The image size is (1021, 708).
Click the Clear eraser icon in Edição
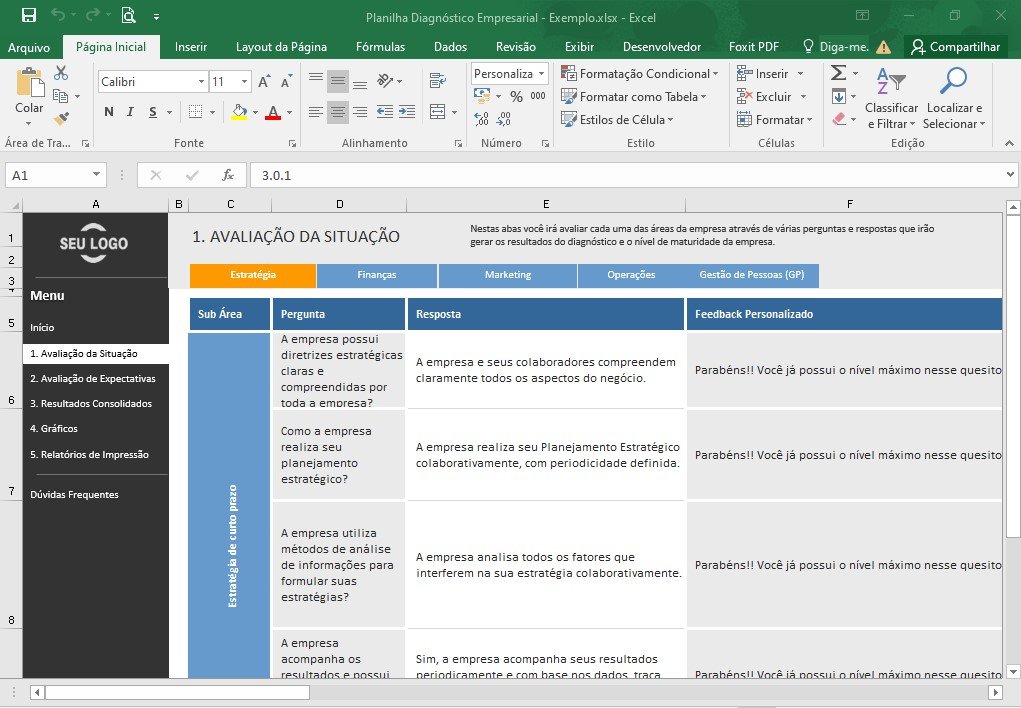tap(839, 119)
